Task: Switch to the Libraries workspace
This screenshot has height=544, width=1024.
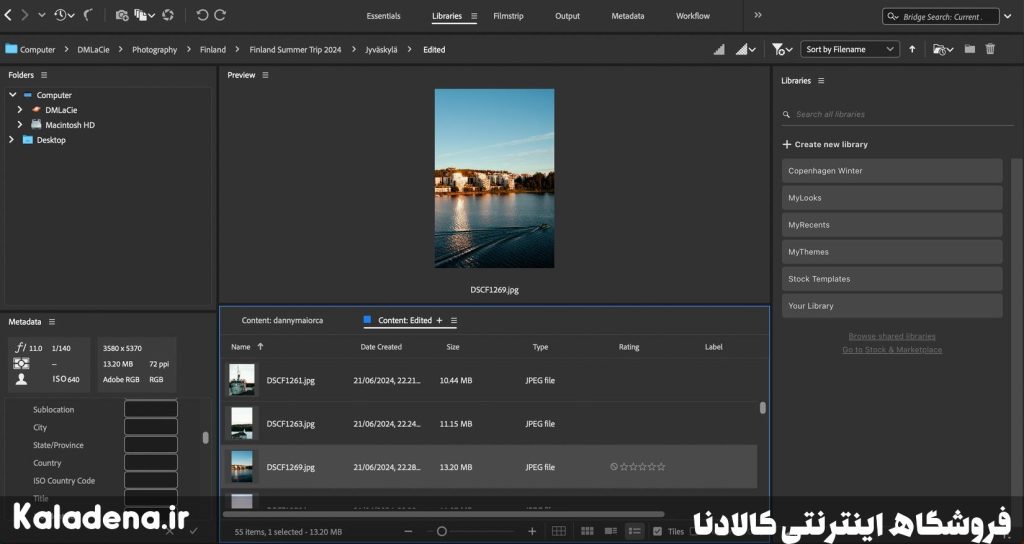Action: click(447, 16)
